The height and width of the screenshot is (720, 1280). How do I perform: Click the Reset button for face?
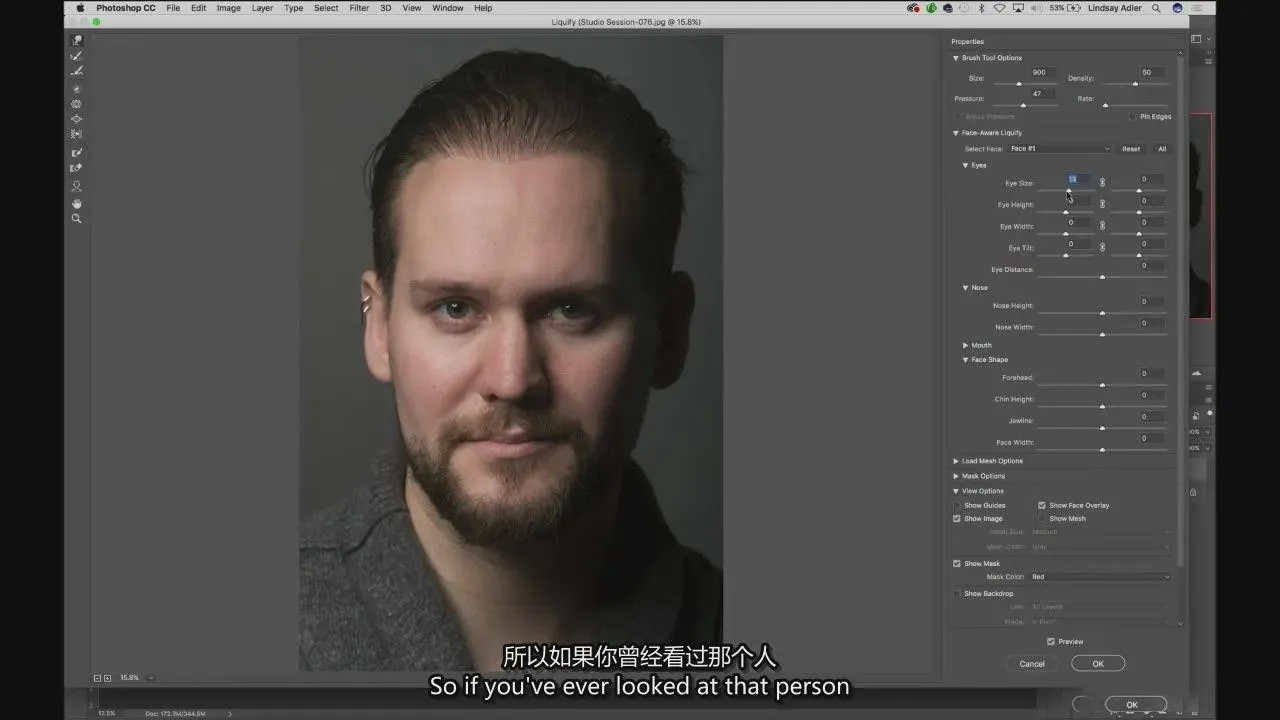pos(1130,149)
